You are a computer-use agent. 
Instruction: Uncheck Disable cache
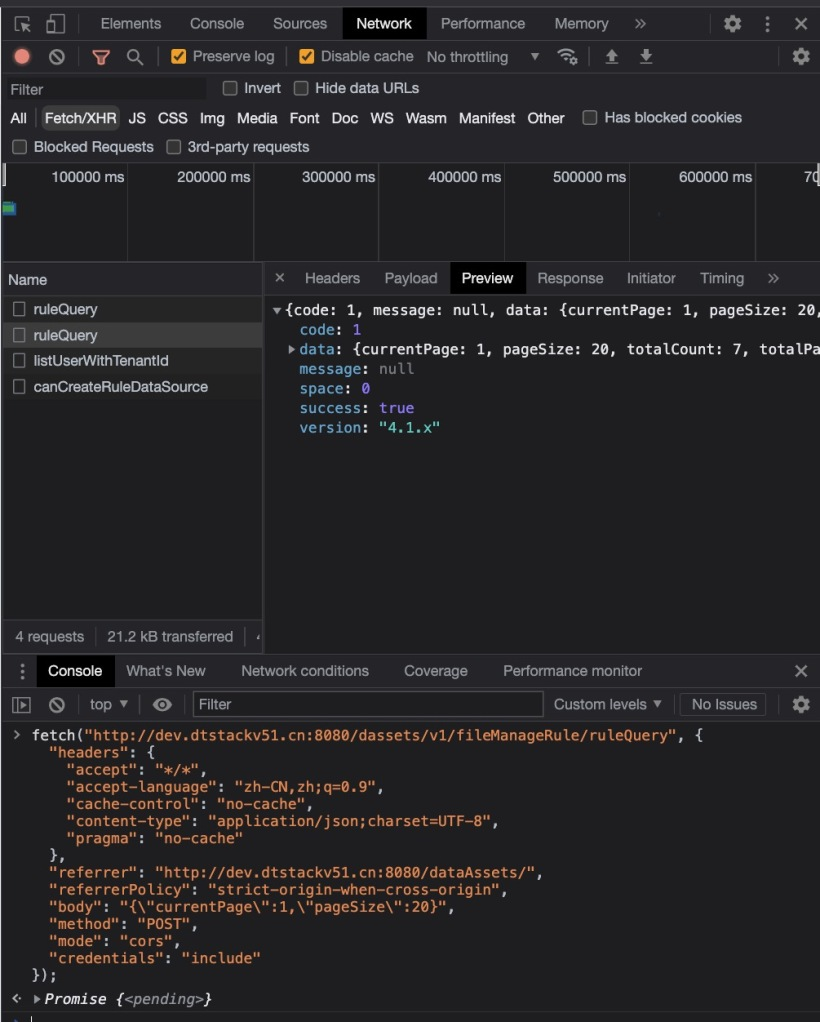click(x=306, y=57)
